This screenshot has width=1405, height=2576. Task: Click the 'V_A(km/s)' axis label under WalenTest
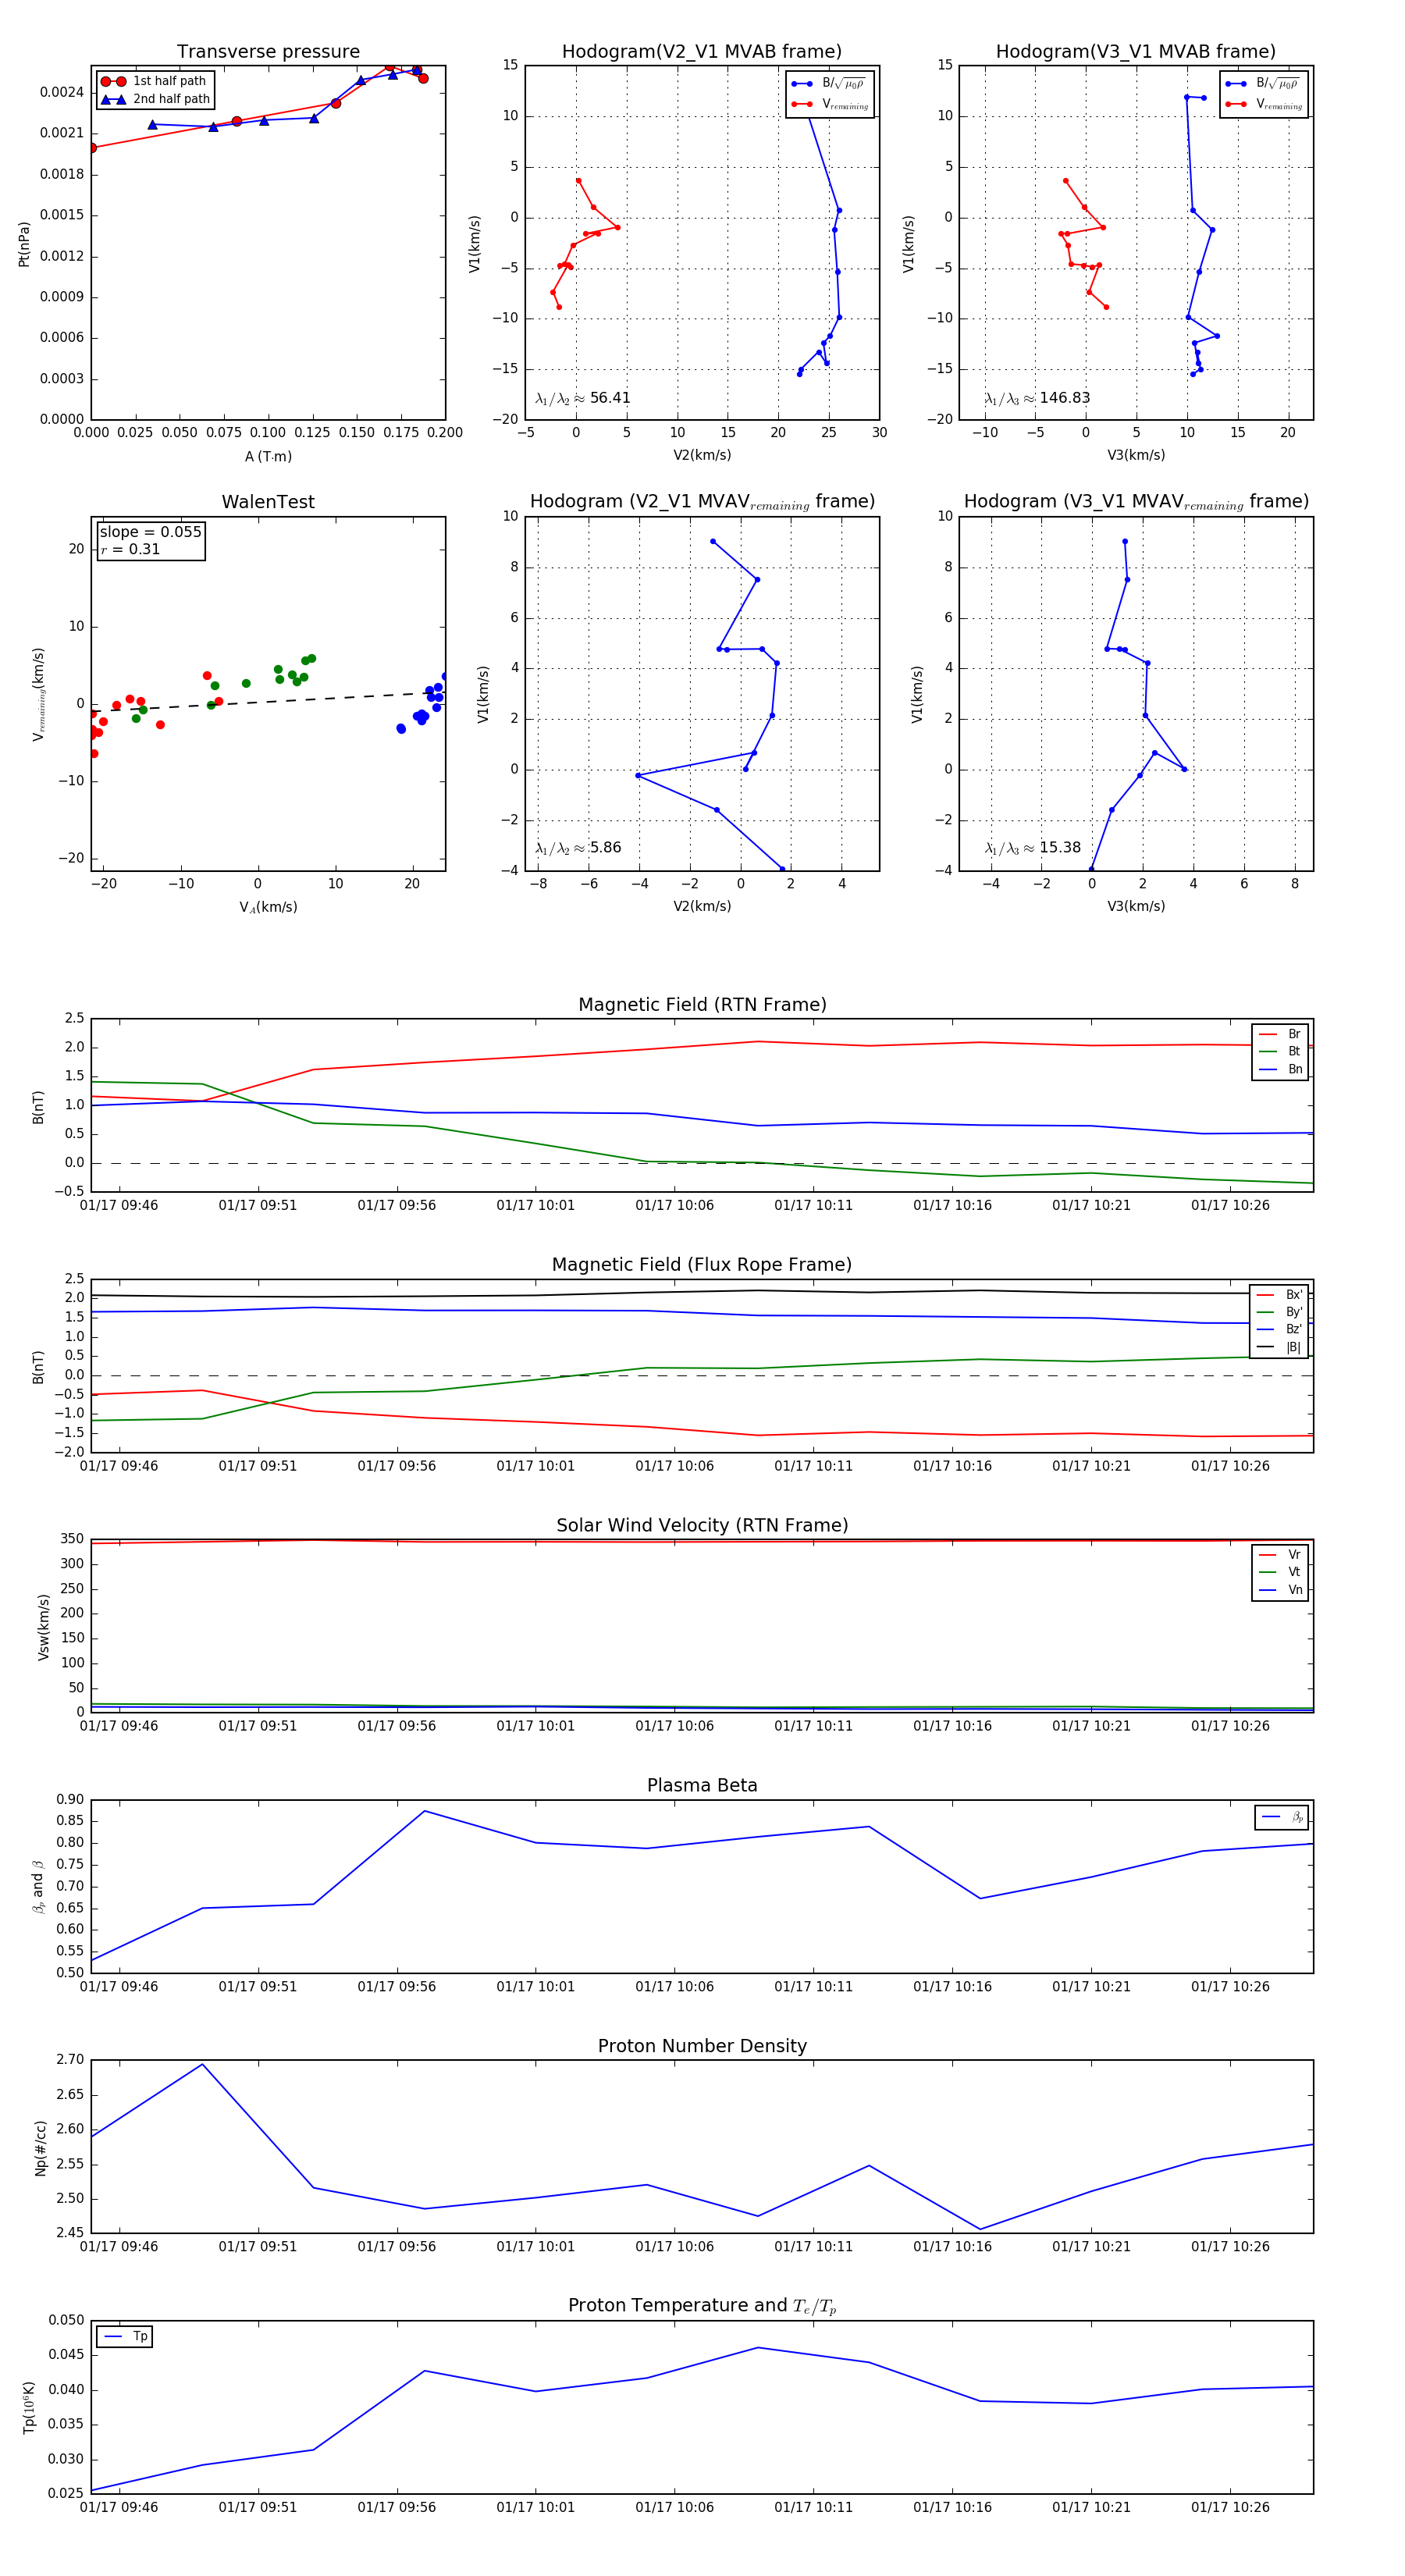(x=268, y=907)
